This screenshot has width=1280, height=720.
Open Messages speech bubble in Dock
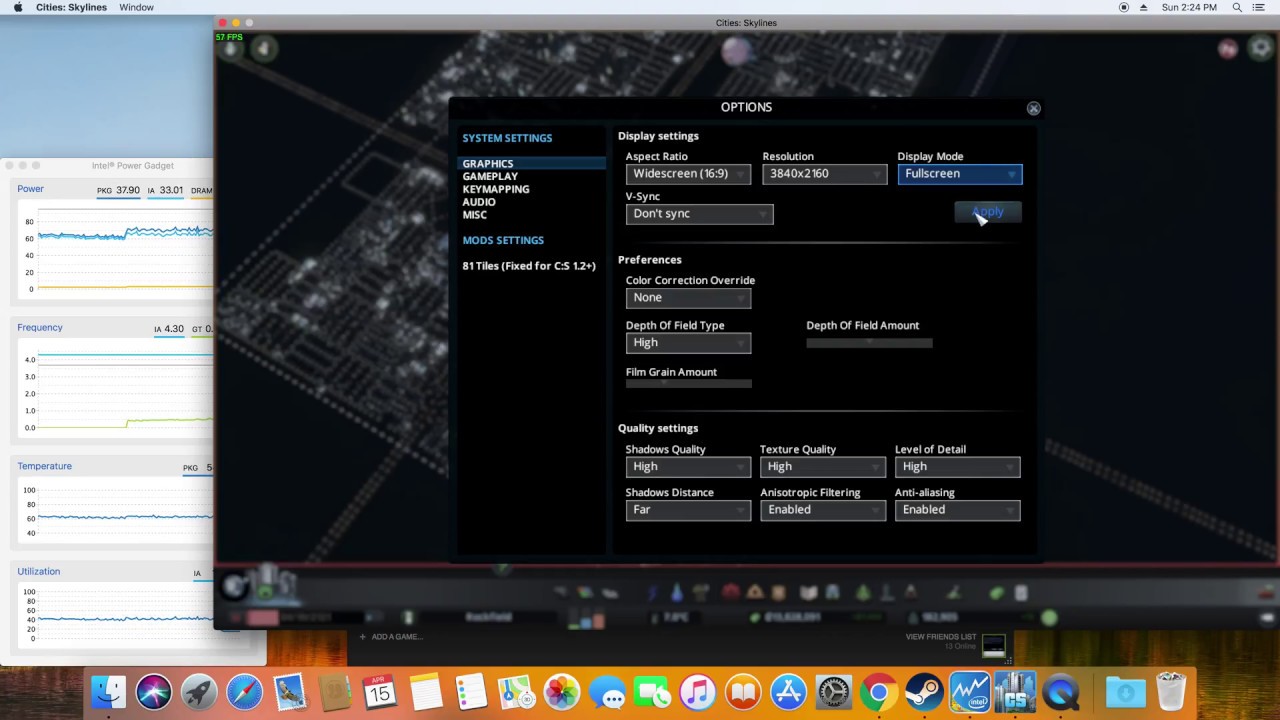pyautogui.click(x=607, y=692)
